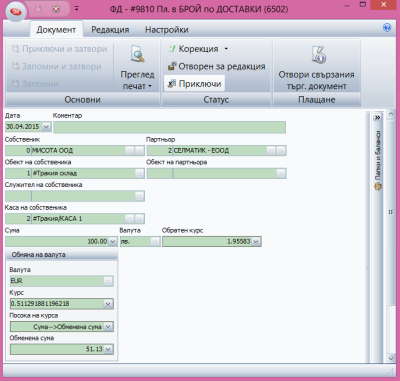
Task: Click the #Тракия/КАСА 1 cash register field
Action: pyautogui.click(x=78, y=219)
